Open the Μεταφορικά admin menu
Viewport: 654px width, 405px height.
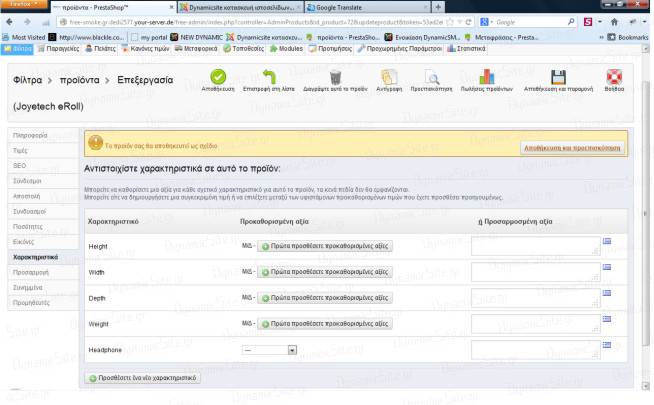click(x=196, y=49)
